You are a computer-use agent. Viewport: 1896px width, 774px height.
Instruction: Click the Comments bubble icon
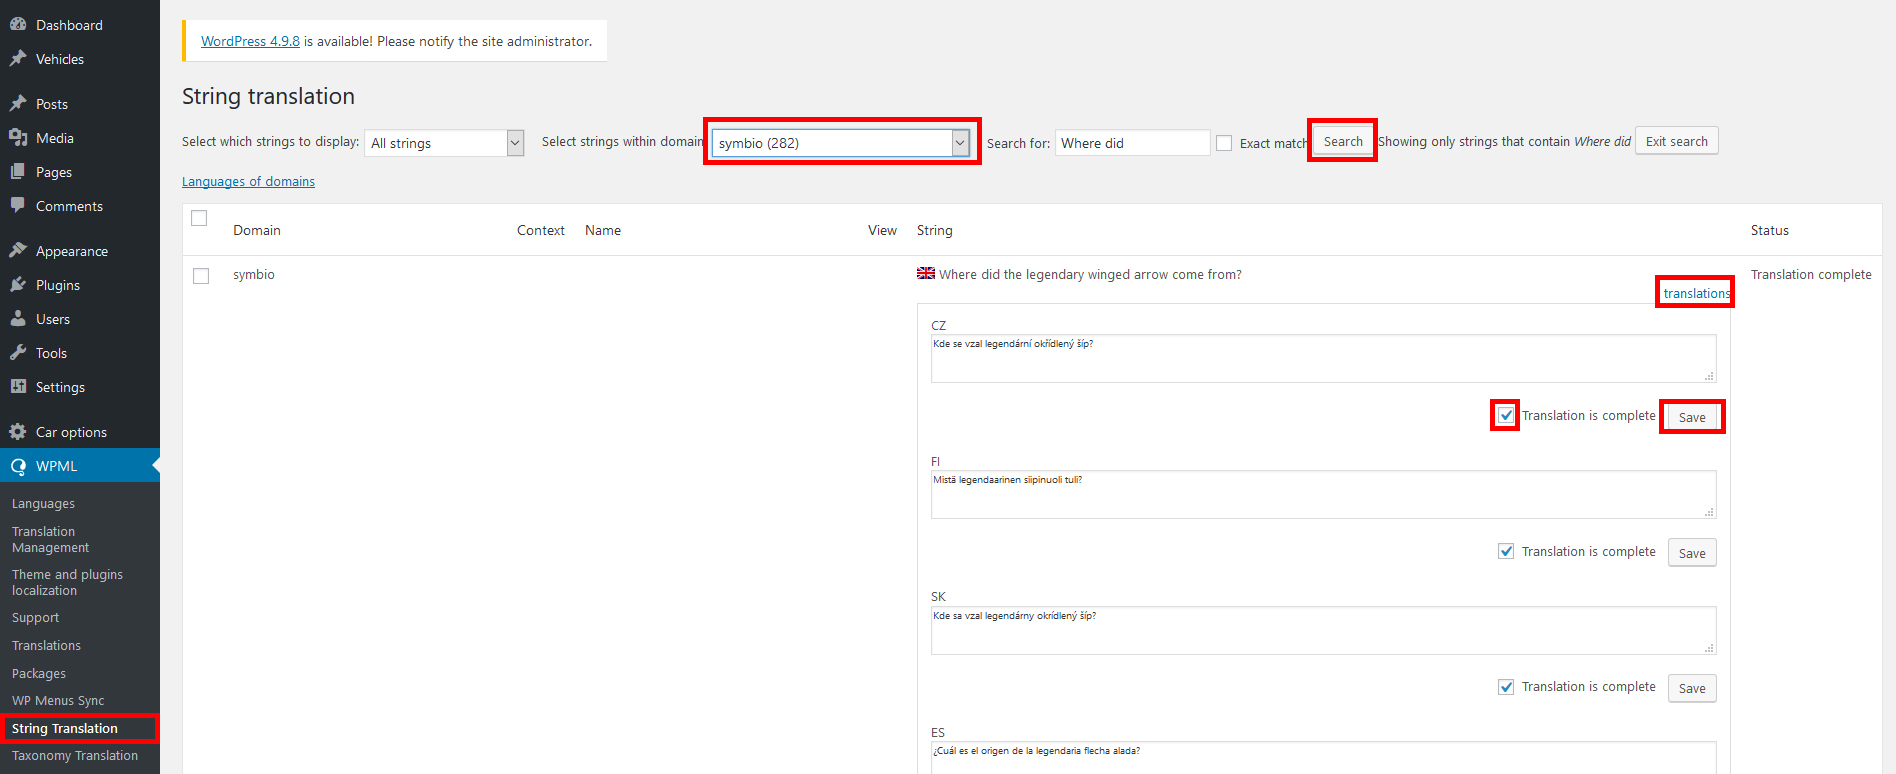tap(18, 205)
